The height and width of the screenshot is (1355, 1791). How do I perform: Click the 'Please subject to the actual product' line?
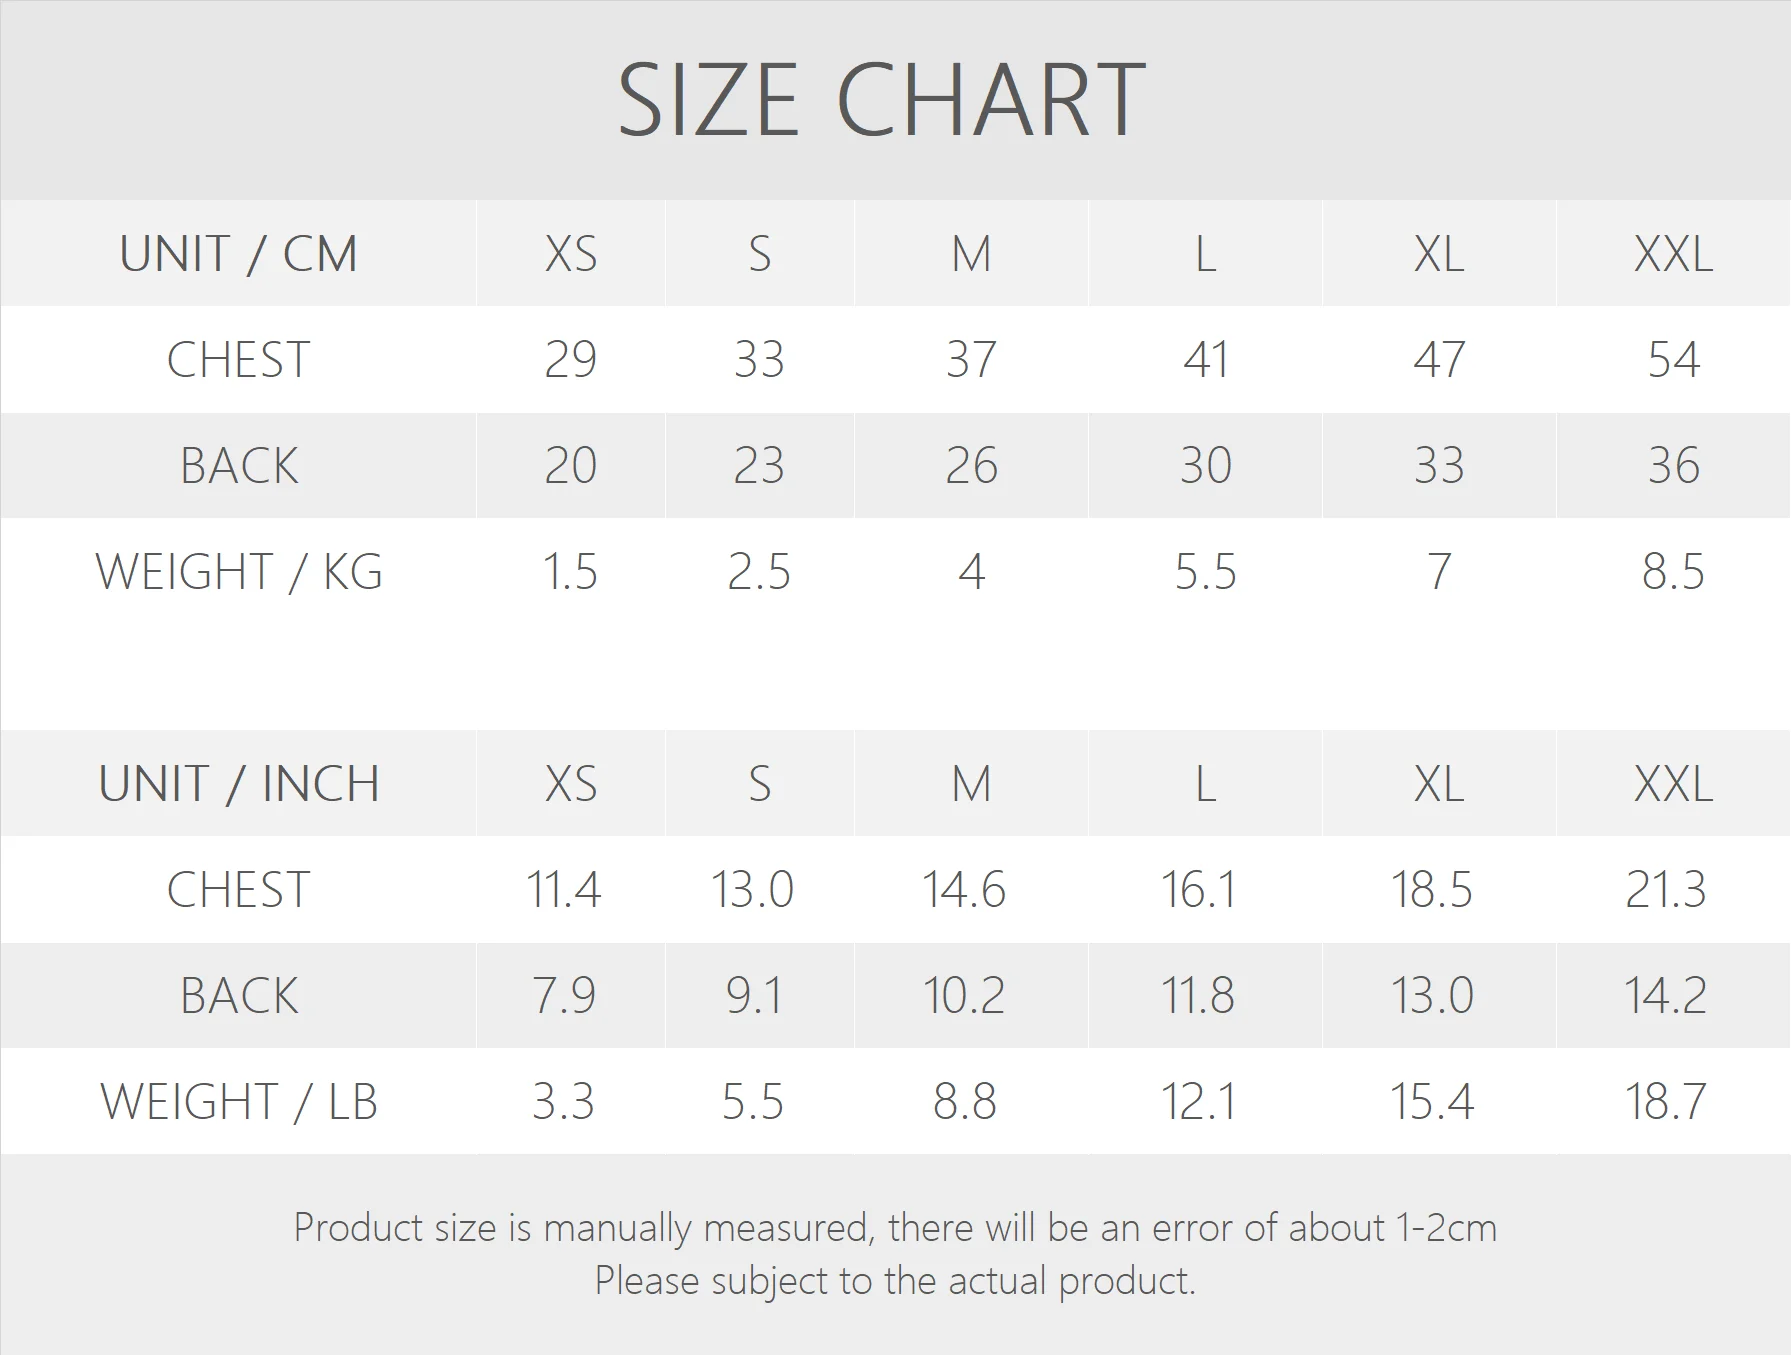click(x=895, y=1281)
